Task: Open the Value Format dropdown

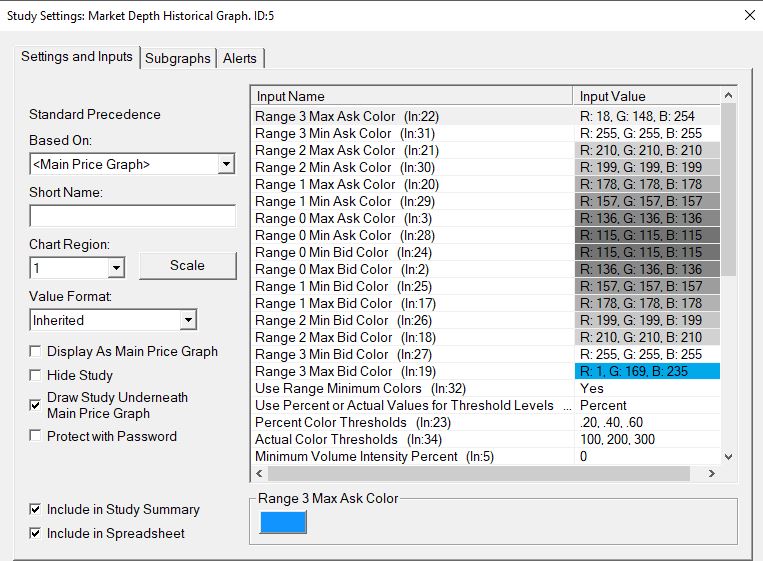Action: tap(188, 320)
